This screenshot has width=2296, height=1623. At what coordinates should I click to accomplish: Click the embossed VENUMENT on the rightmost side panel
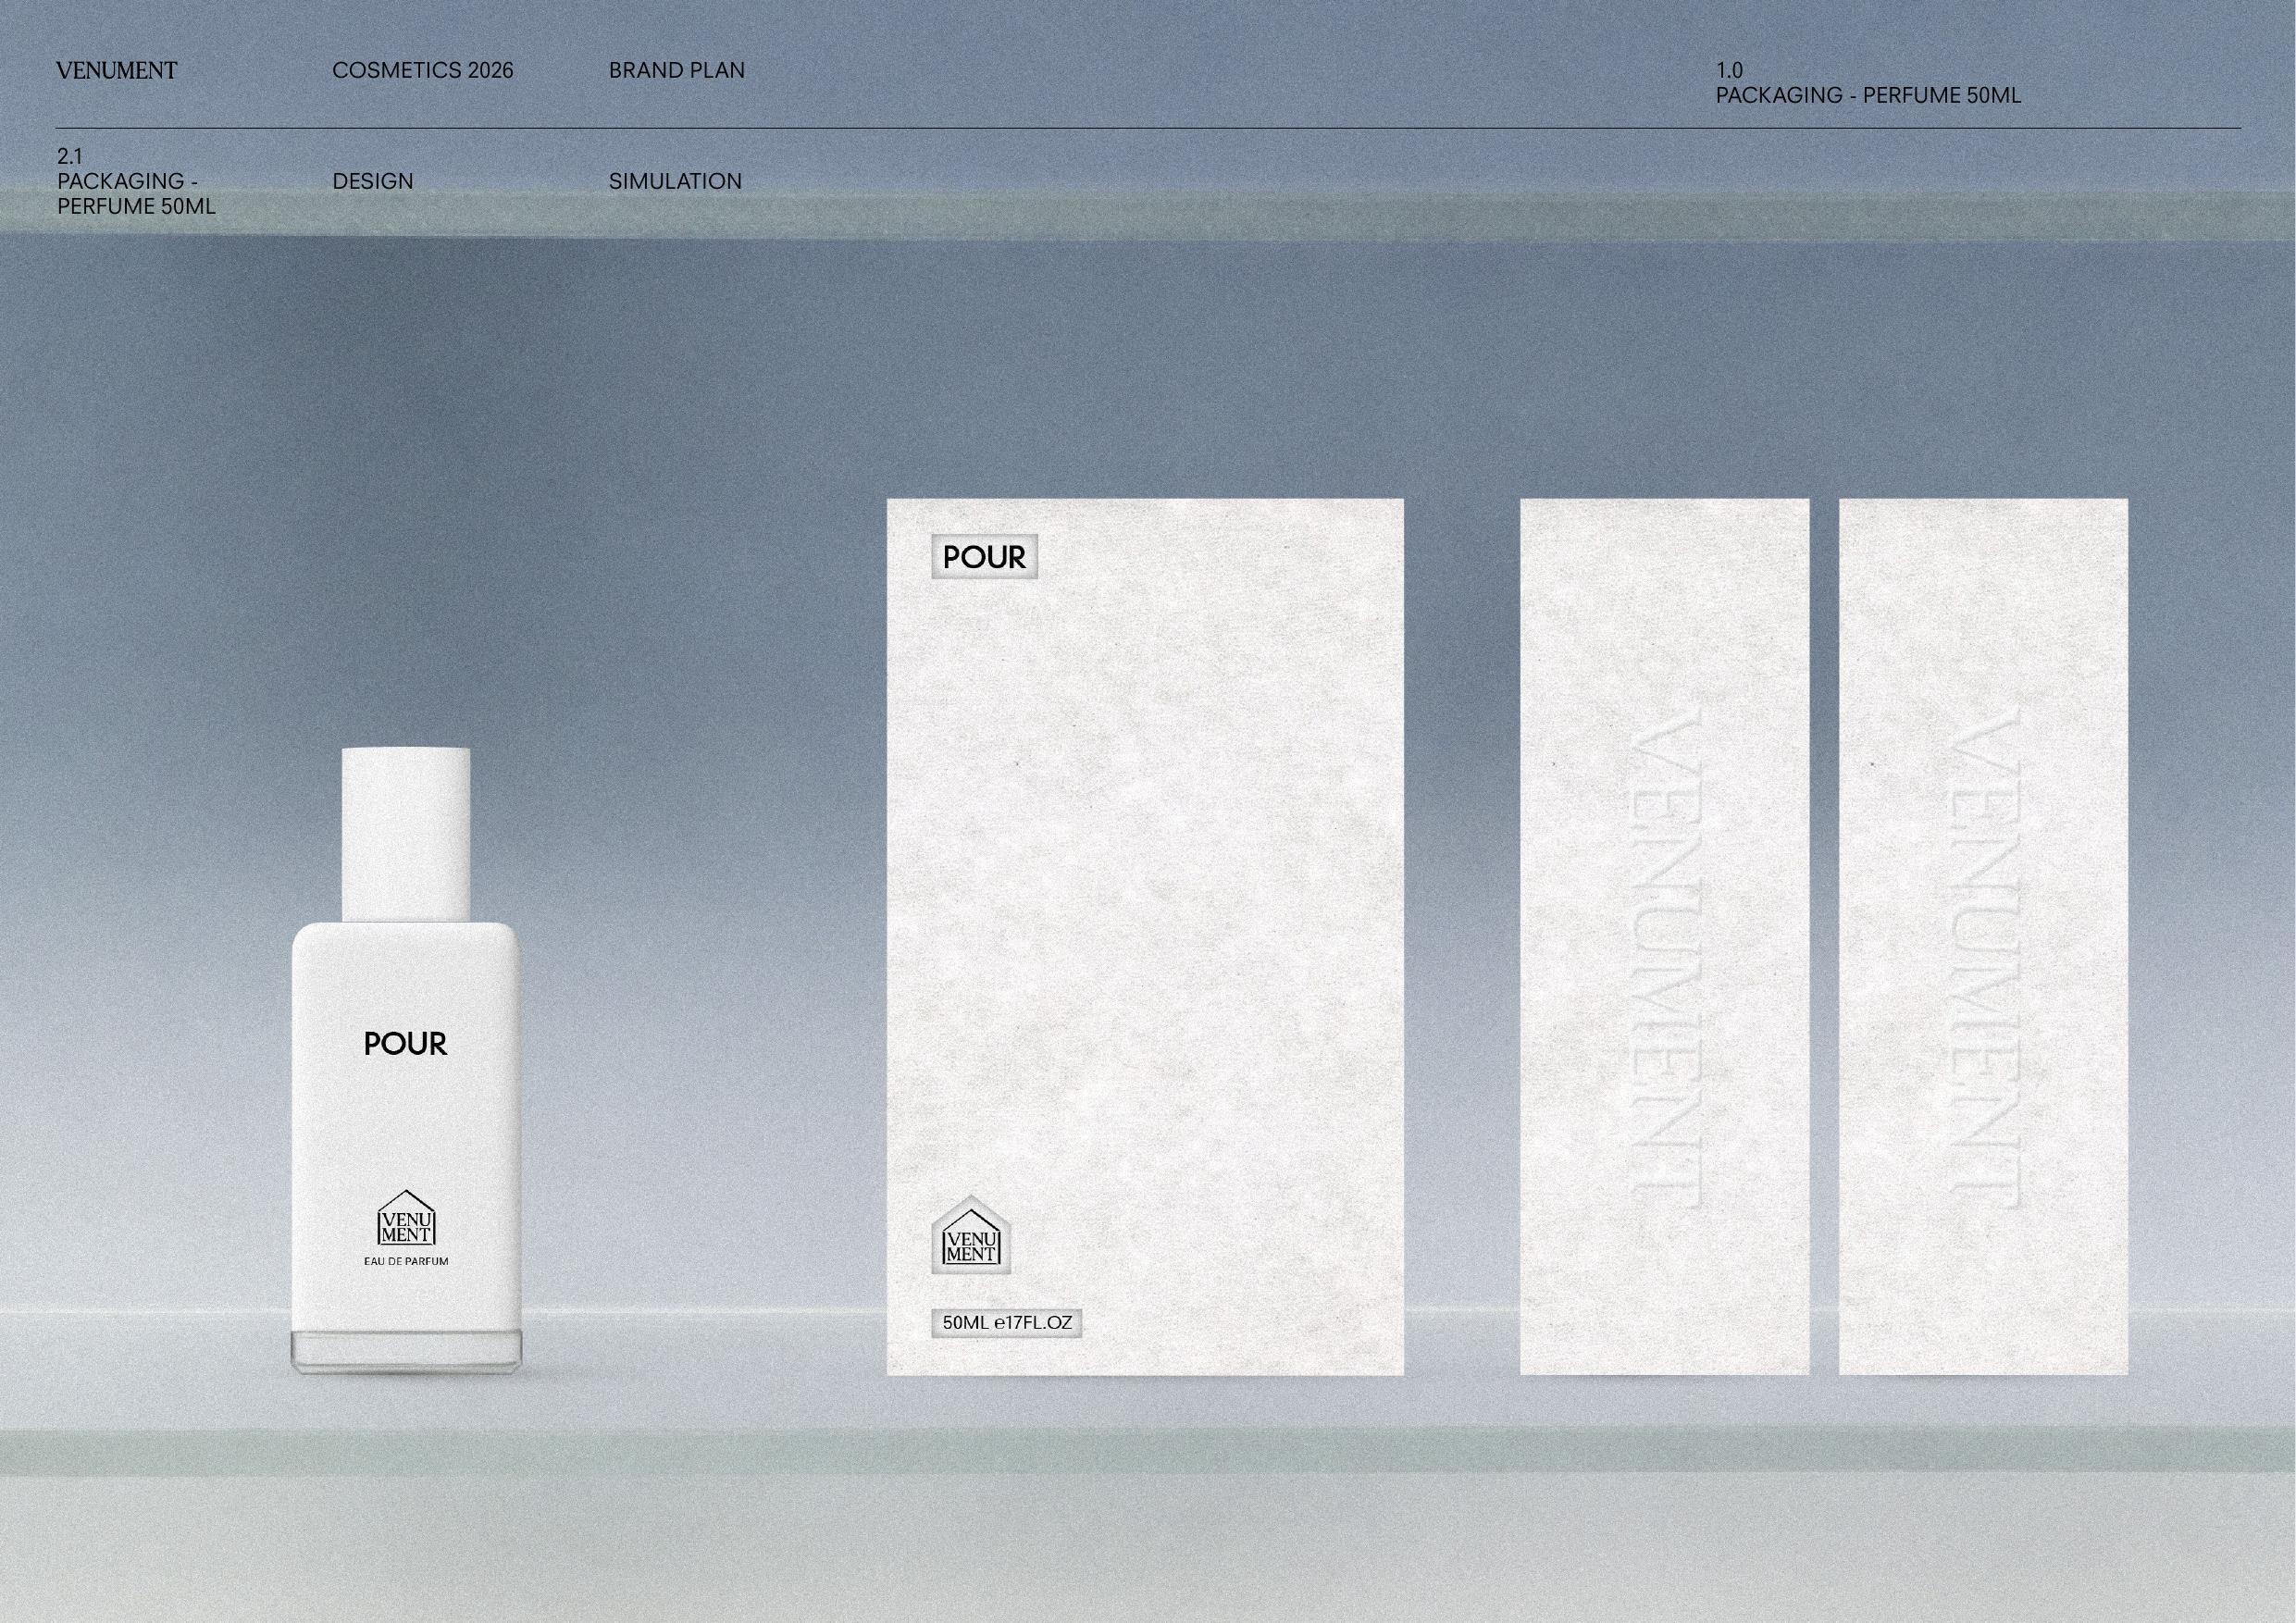pos(1985,960)
